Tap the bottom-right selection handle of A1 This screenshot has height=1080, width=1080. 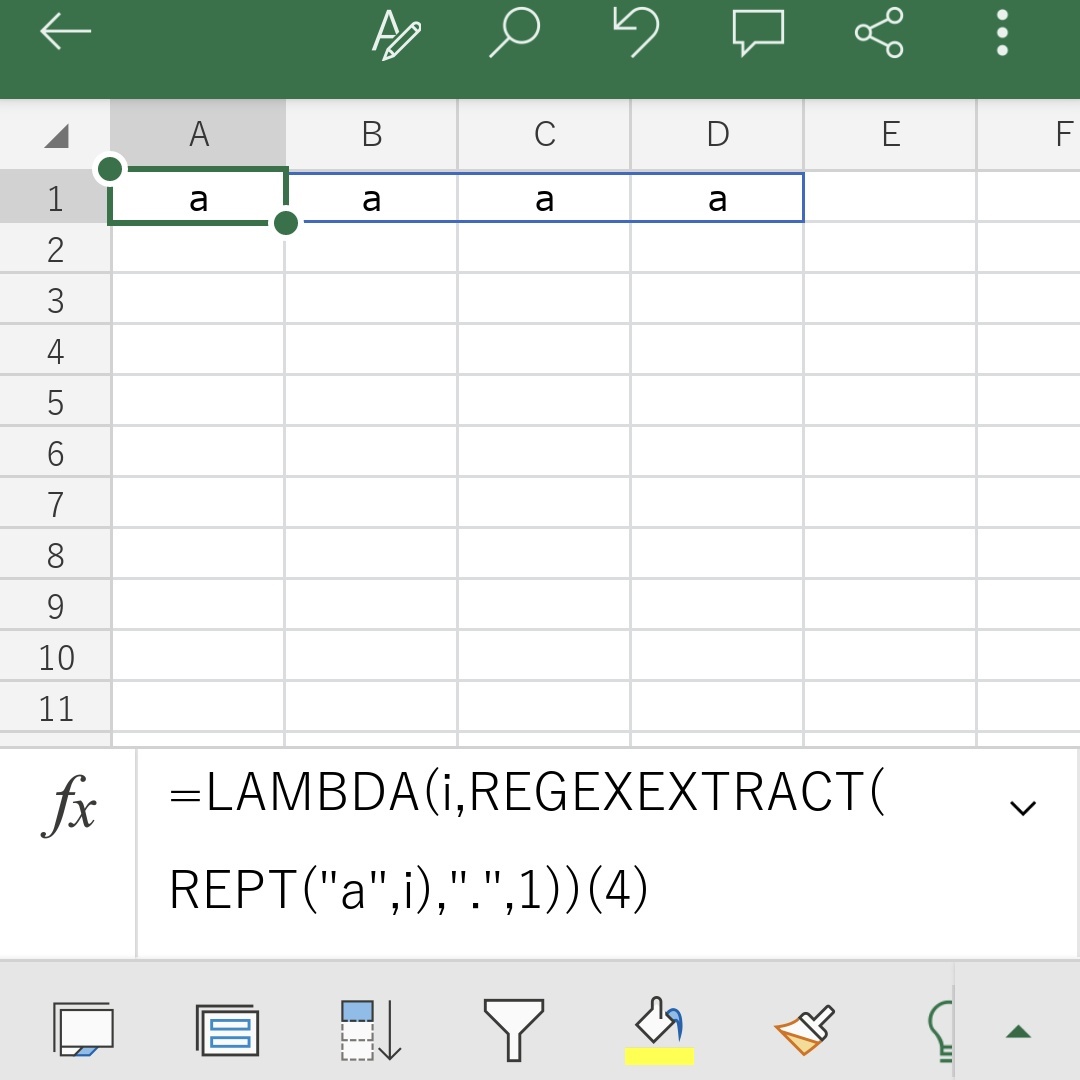coord(286,223)
